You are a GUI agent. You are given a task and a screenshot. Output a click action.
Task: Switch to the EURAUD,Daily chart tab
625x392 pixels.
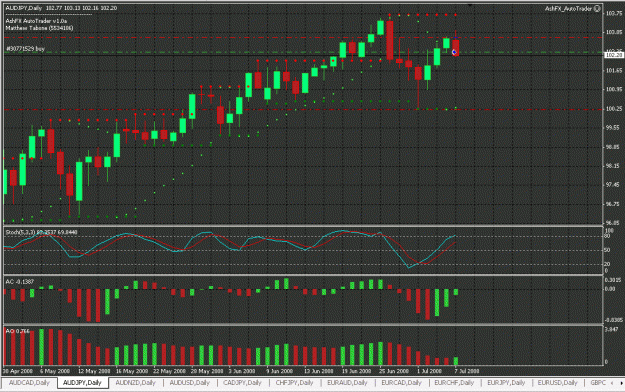pos(347,383)
